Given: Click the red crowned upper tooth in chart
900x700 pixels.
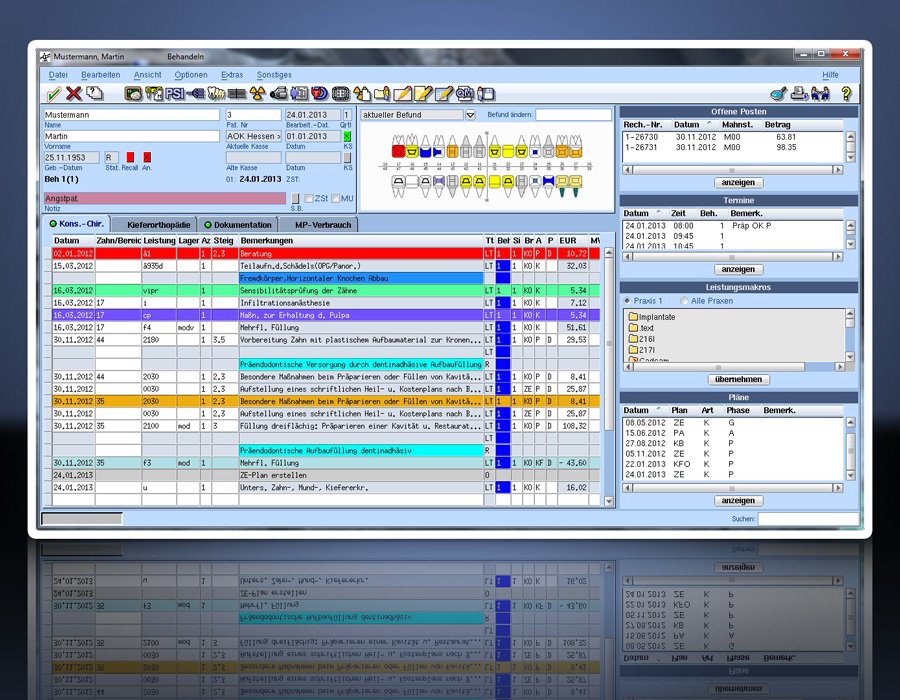Looking at the screenshot, I should tap(398, 146).
